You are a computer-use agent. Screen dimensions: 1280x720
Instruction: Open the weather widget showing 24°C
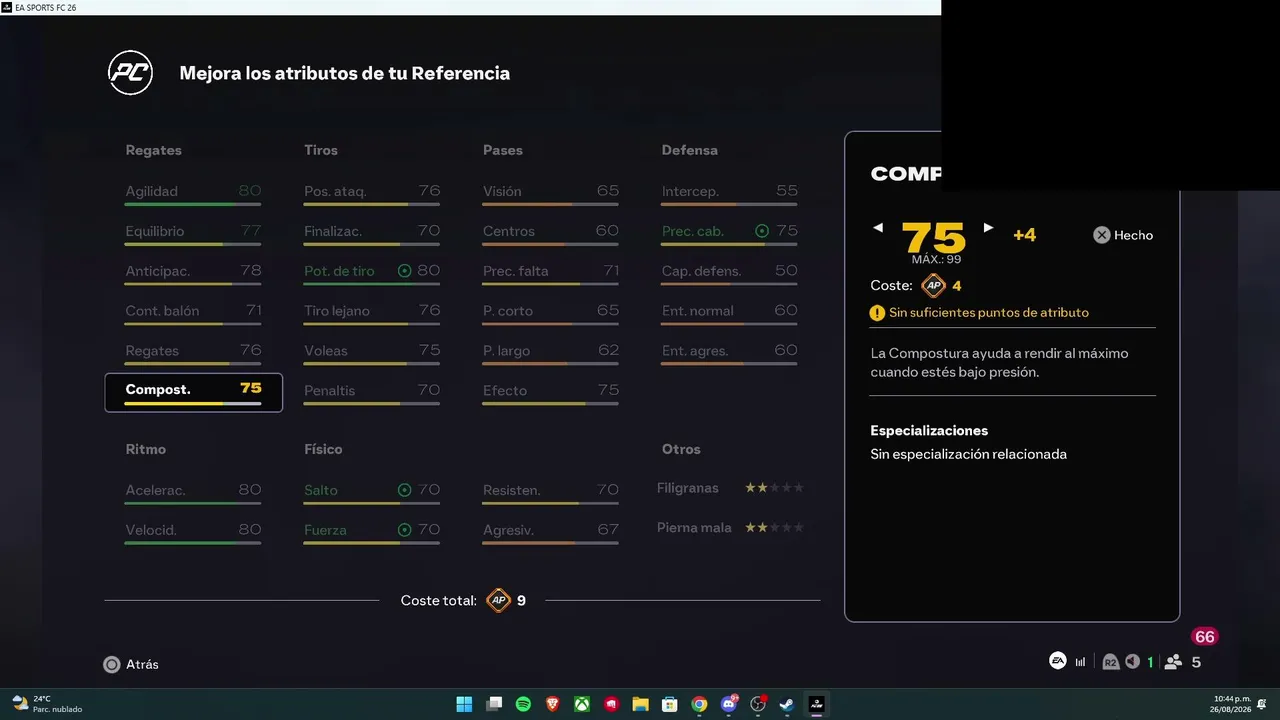pos(46,704)
